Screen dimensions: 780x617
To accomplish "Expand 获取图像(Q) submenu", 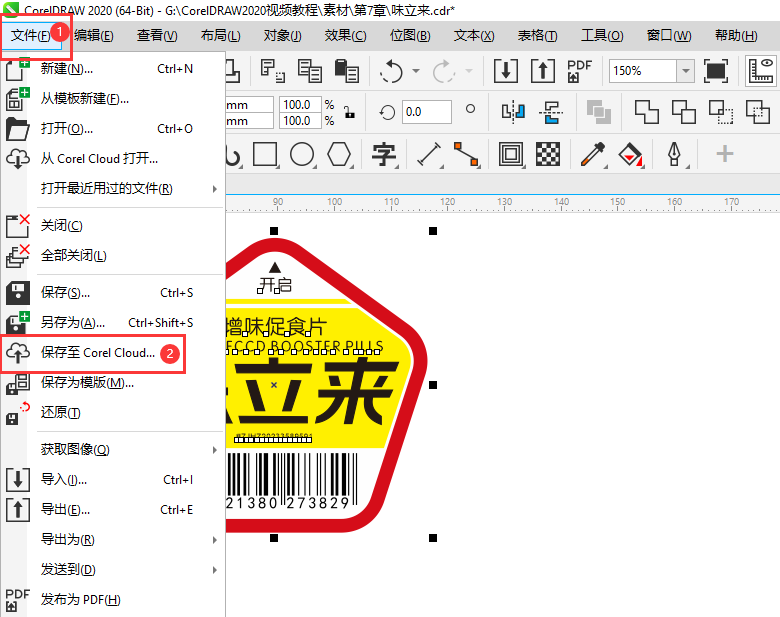I will 112,450.
